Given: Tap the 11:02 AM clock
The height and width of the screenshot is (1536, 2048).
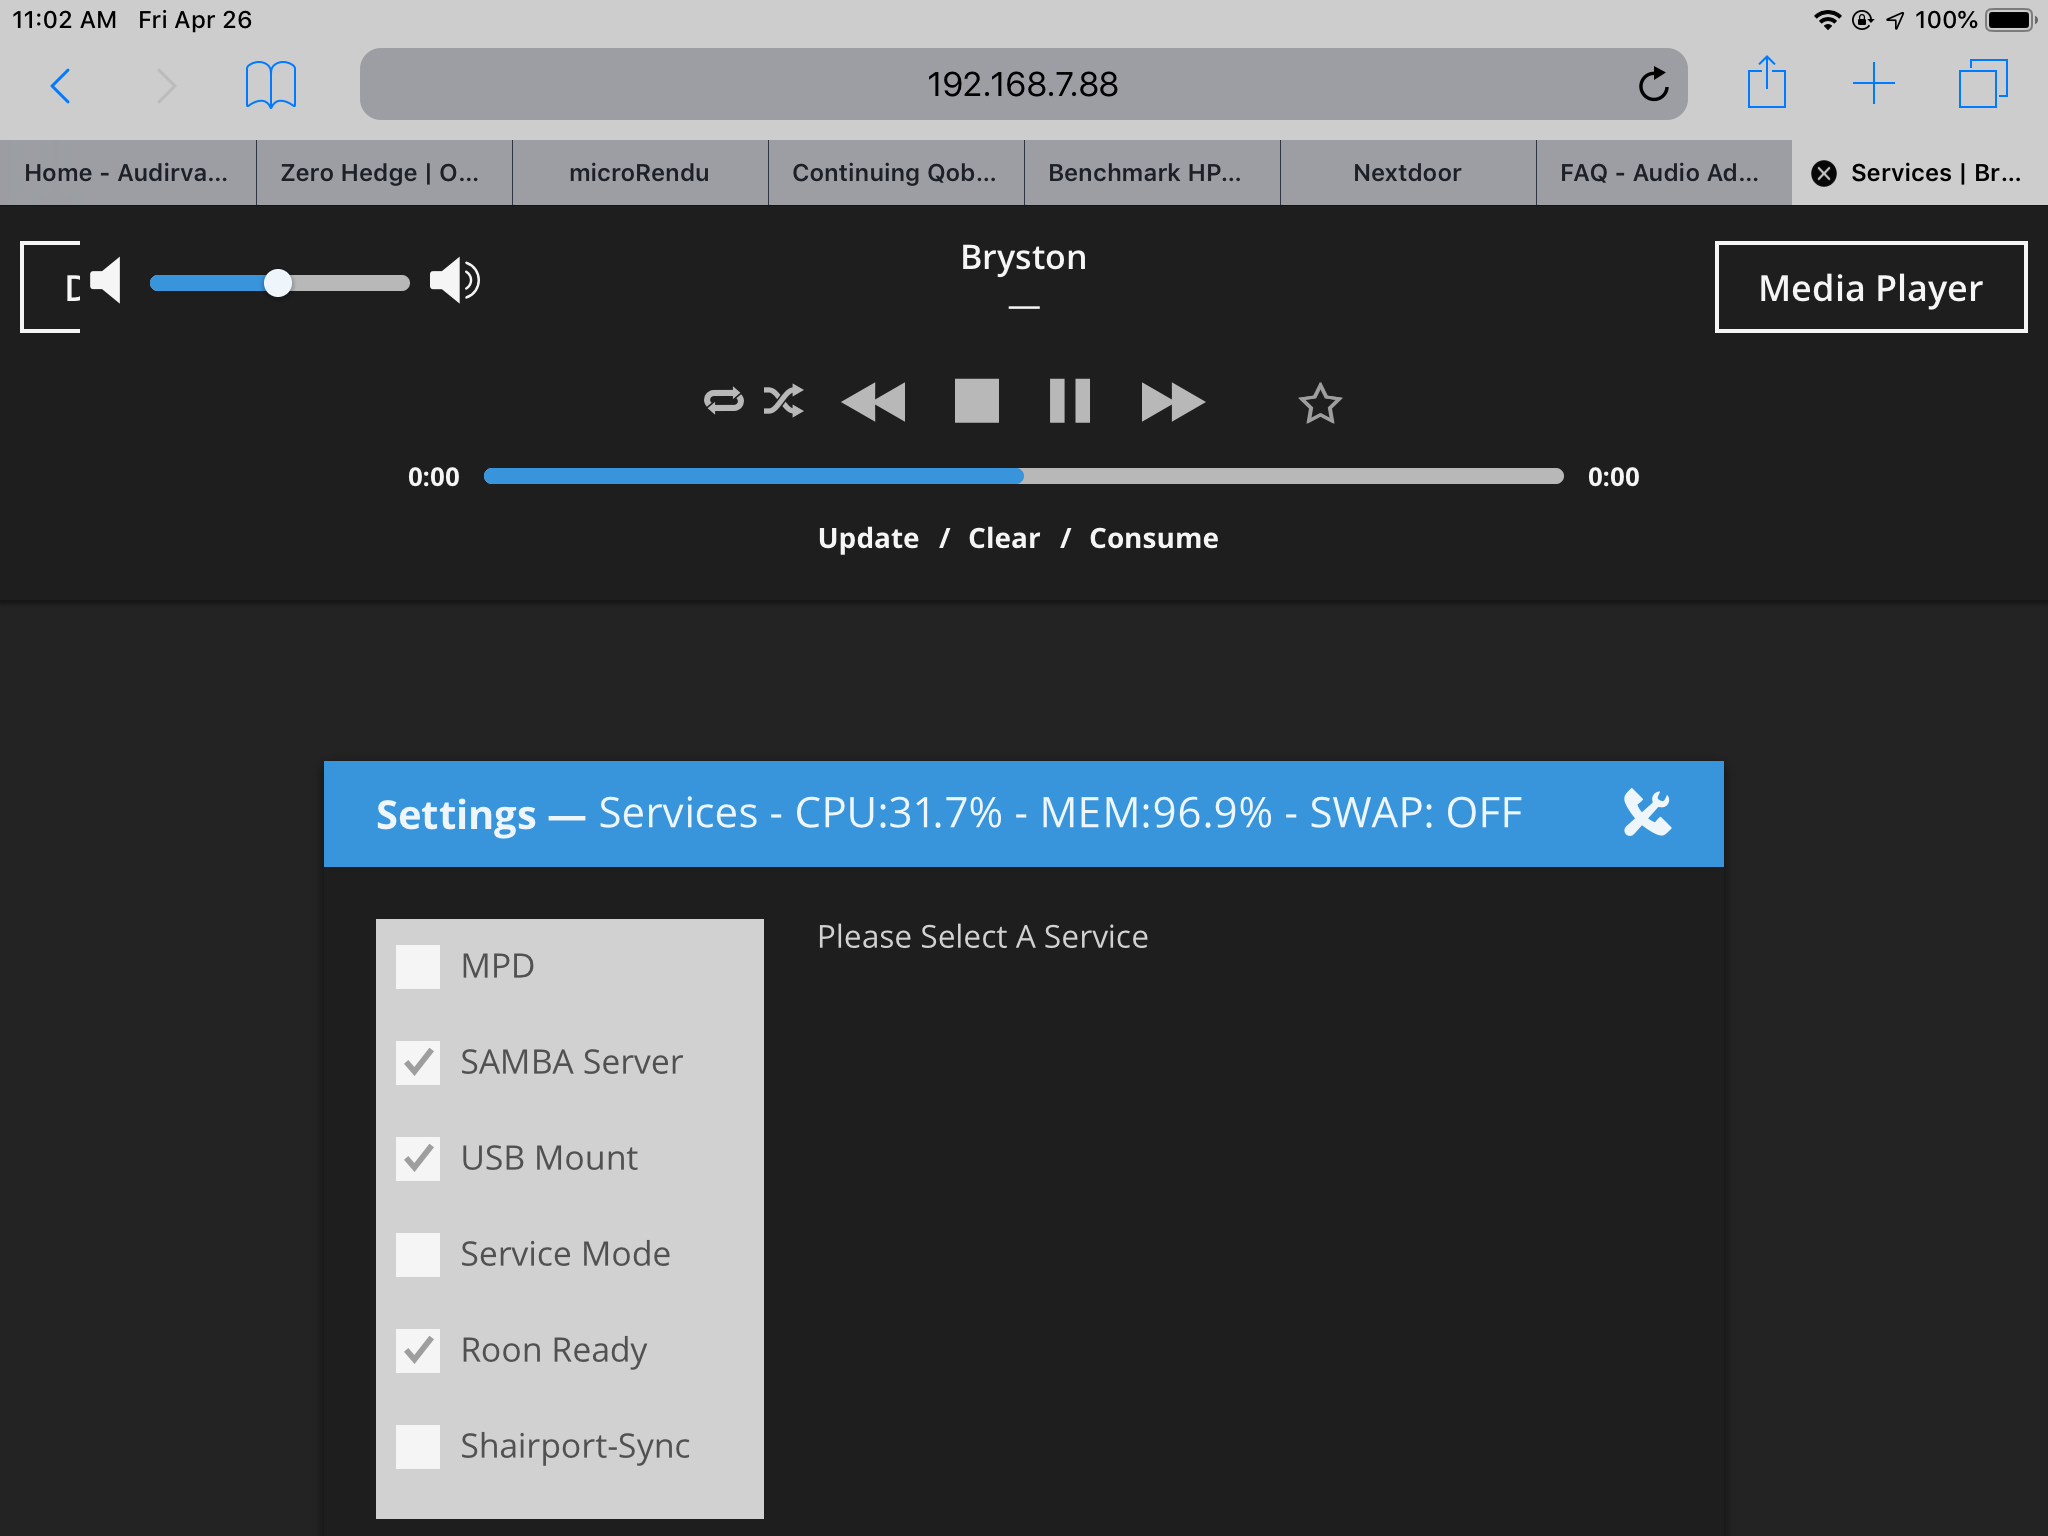Looking at the screenshot, I should coord(64,20).
